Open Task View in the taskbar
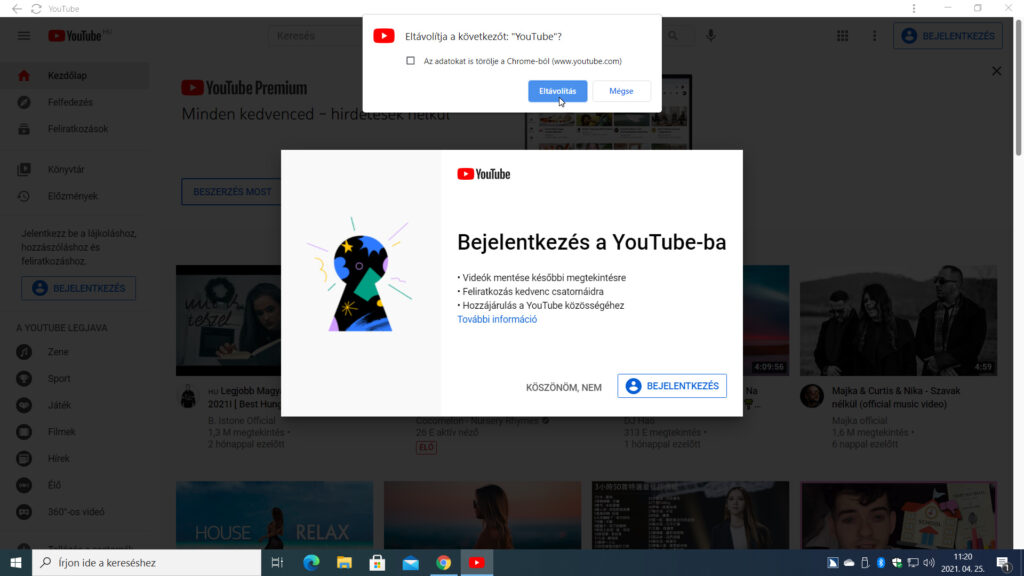This screenshot has height=576, width=1024. (277, 562)
